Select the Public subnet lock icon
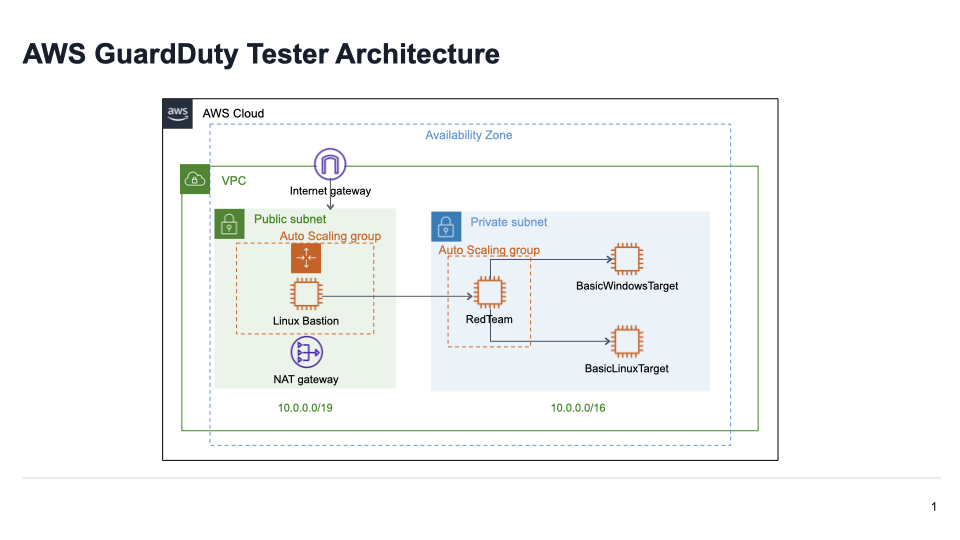 pos(230,224)
